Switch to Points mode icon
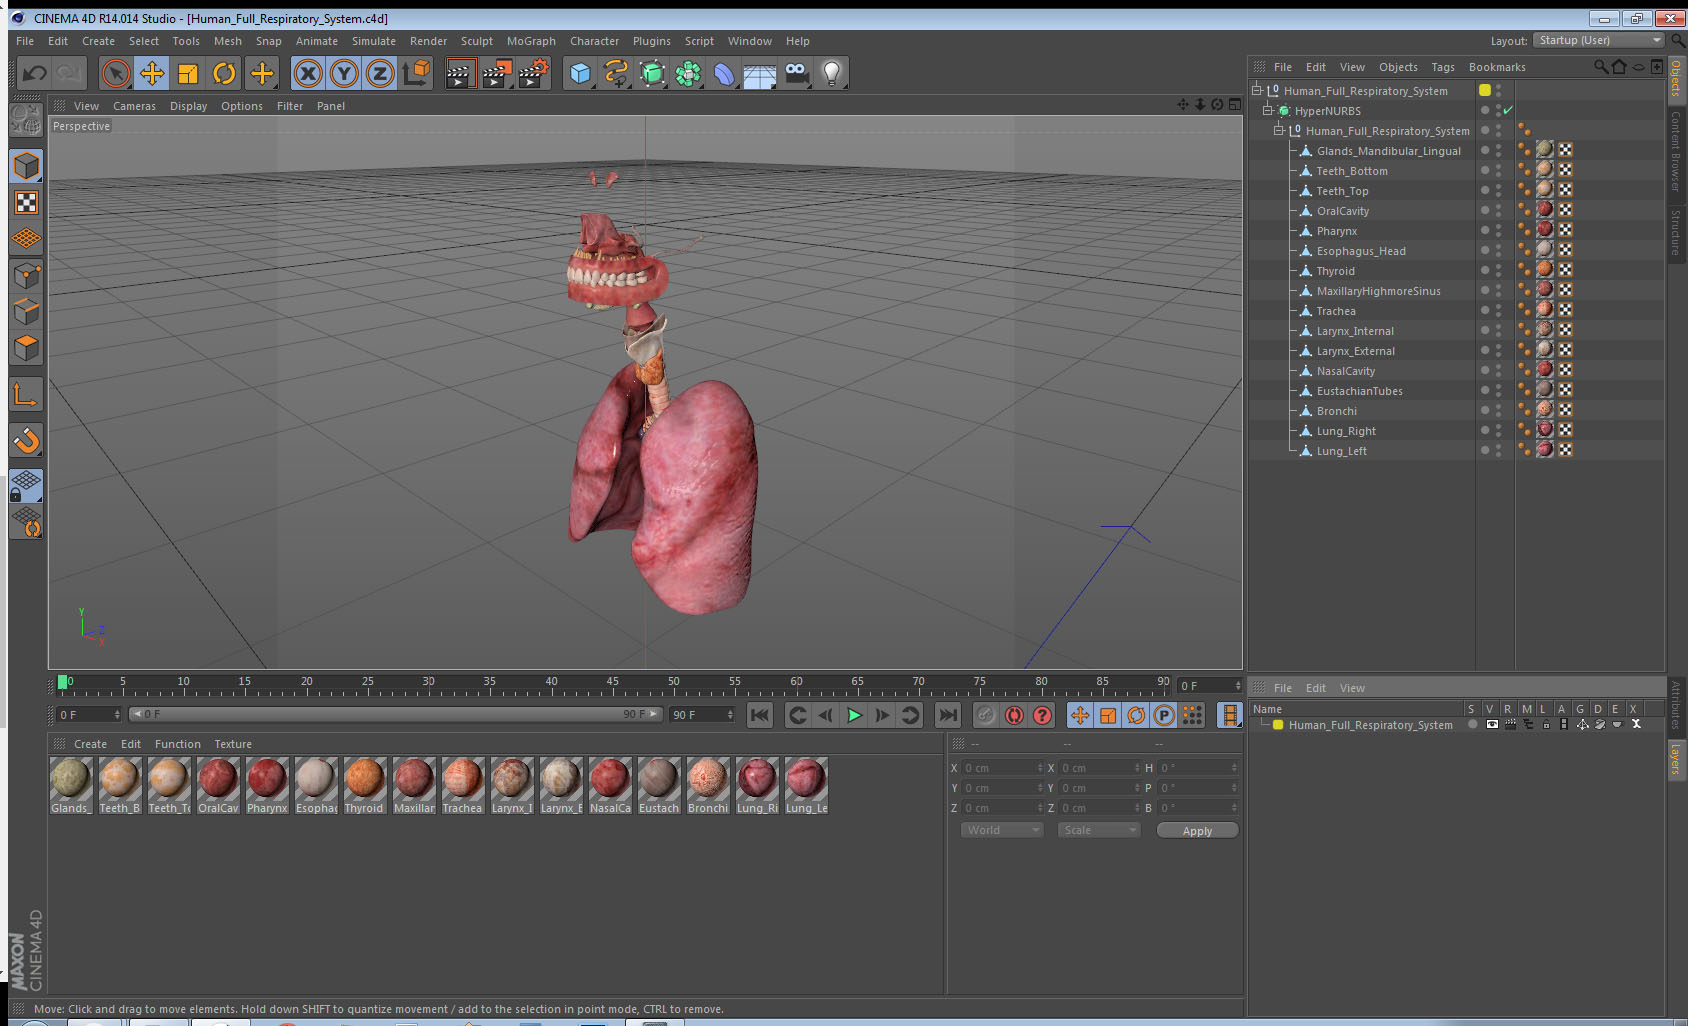 point(26,275)
